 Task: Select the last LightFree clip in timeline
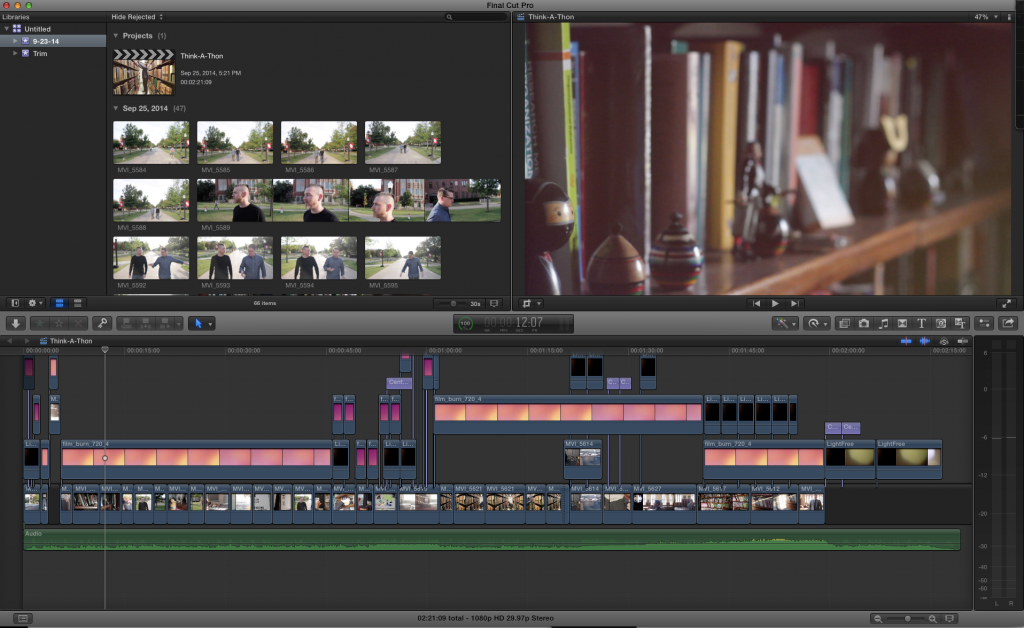pos(908,460)
